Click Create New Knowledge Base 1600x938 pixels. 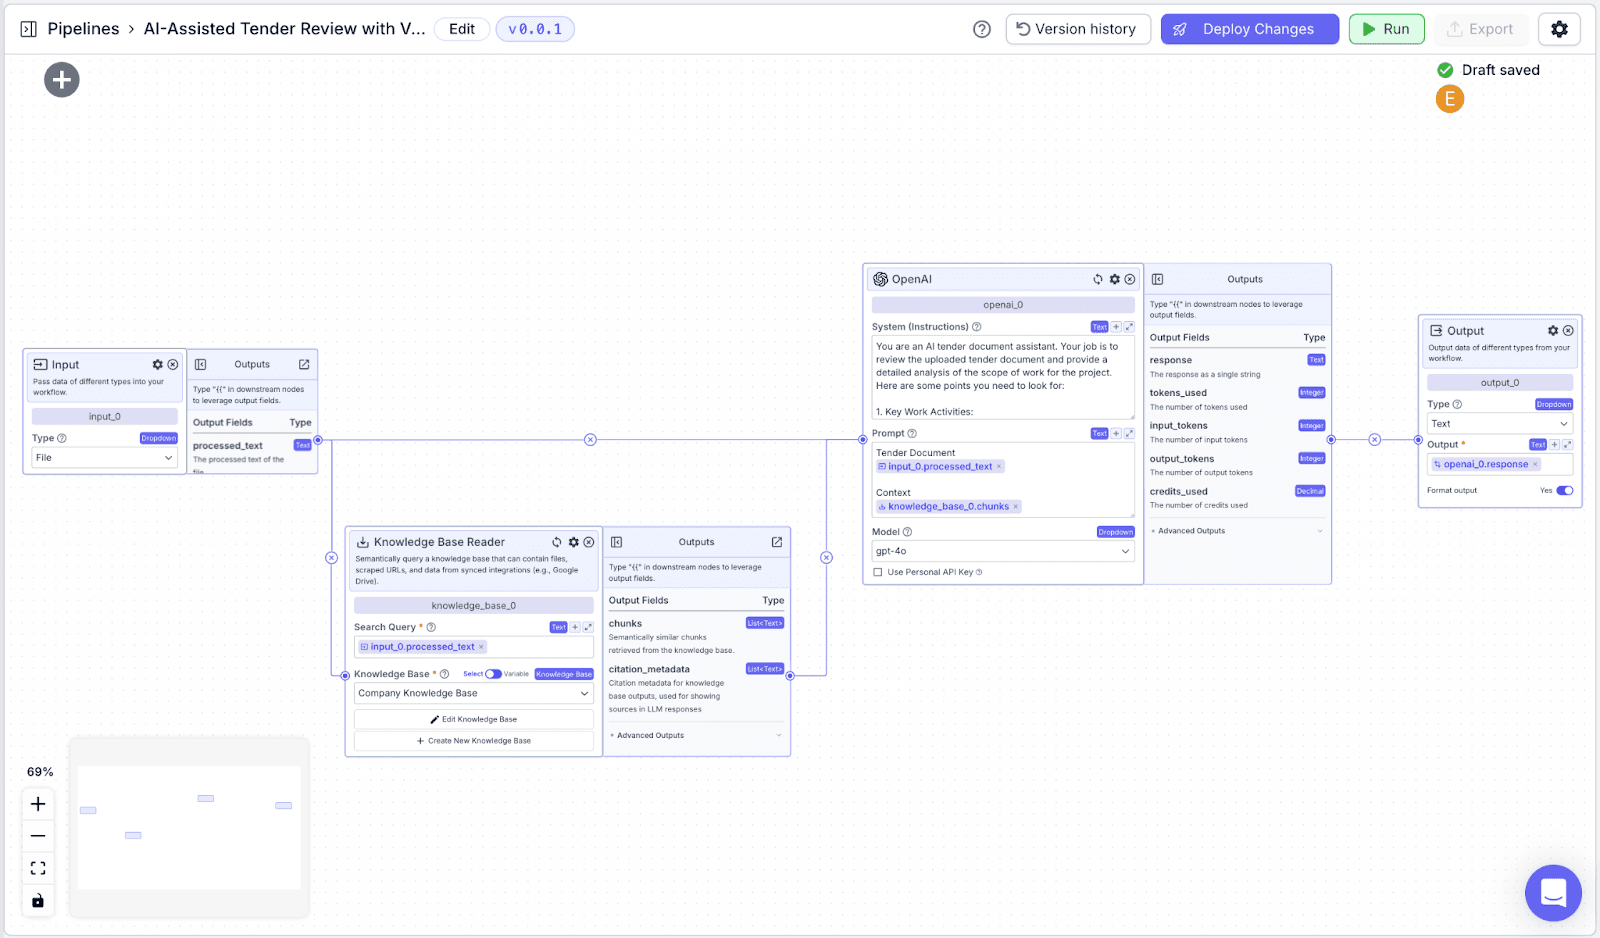point(474,742)
